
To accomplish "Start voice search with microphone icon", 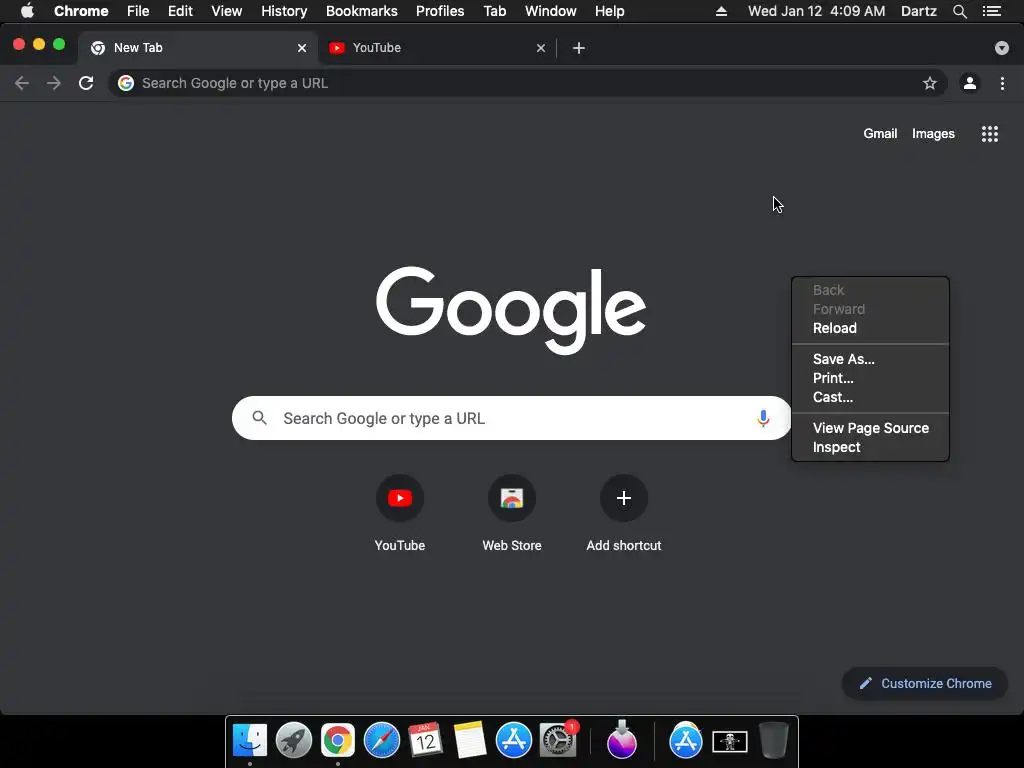I will pyautogui.click(x=763, y=418).
